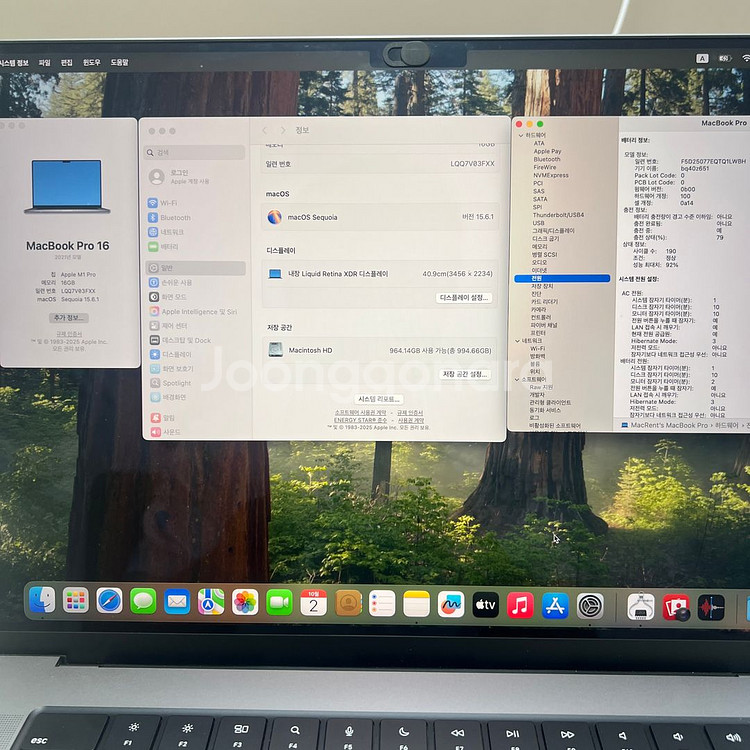The width and height of the screenshot is (750, 750).
Task: Collapse the 네트워크 tree section
Action: 519,340
